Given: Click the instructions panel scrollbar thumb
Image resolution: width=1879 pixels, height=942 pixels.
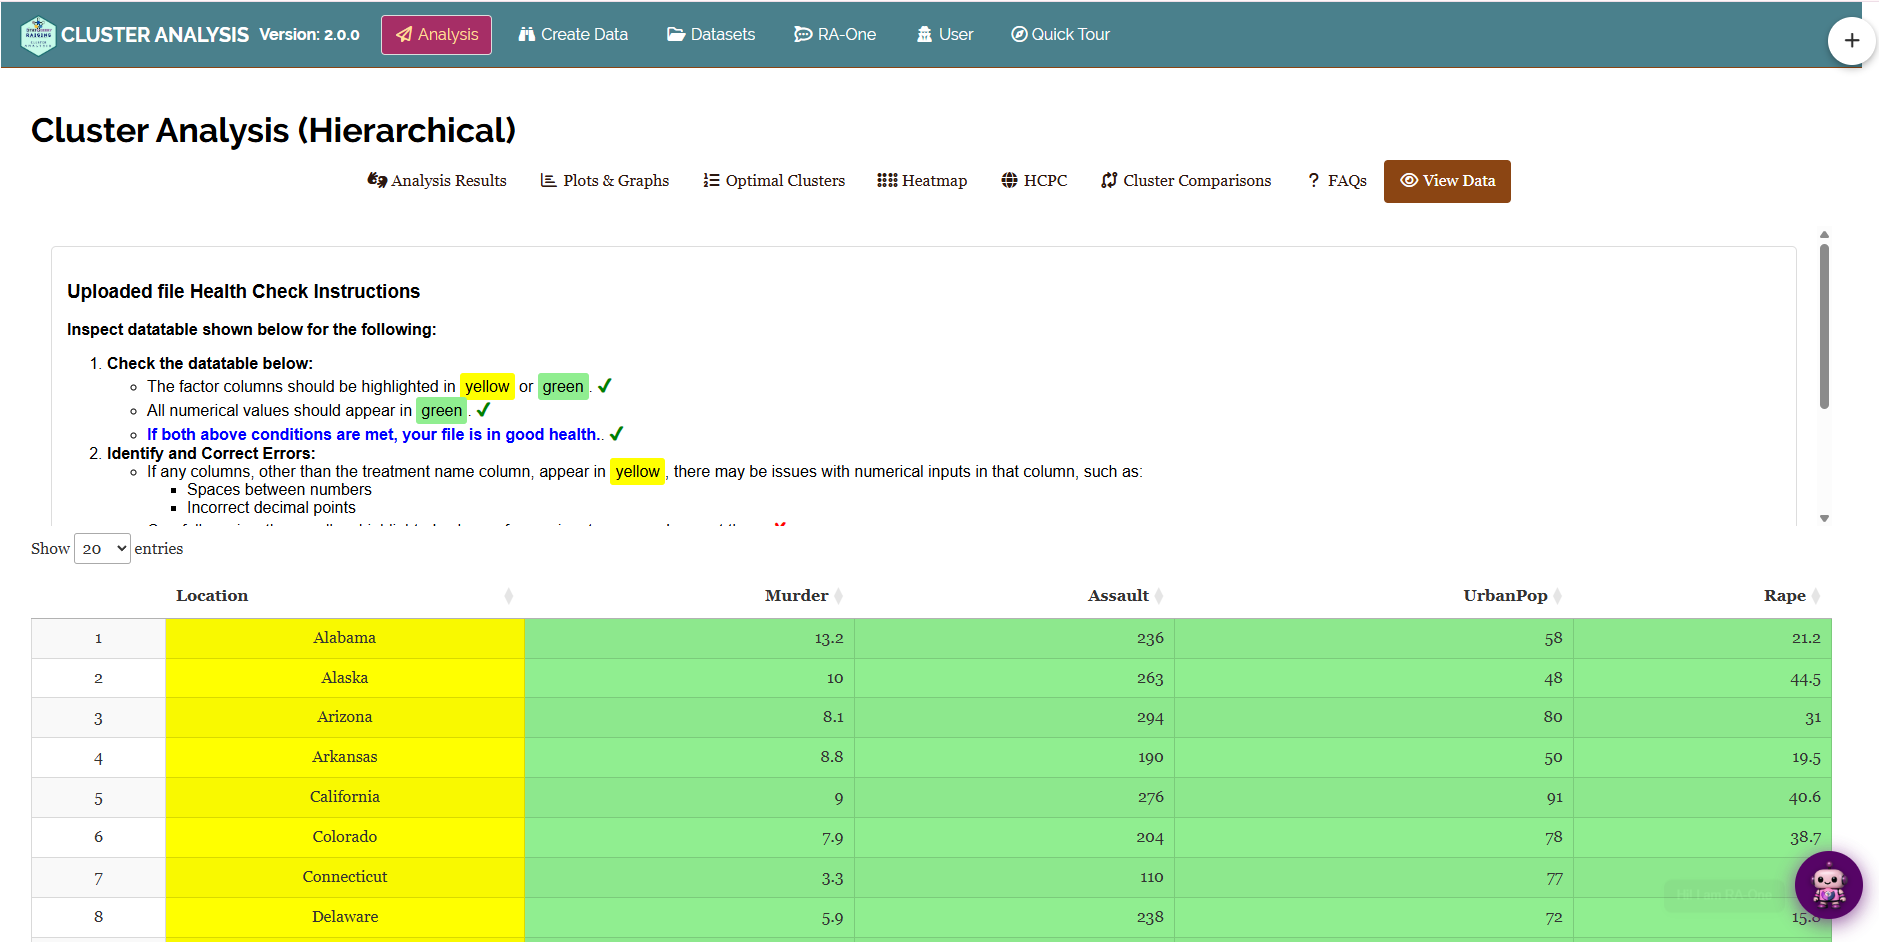Looking at the screenshot, I should pyautogui.click(x=1824, y=326).
